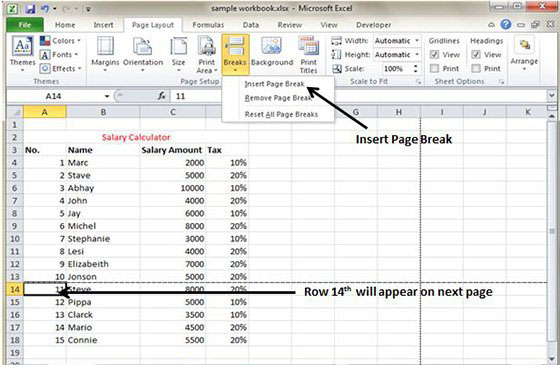Image resolution: width=560 pixels, height=365 pixels.
Task: Expand the Width Automatic dropdown
Action: point(416,41)
